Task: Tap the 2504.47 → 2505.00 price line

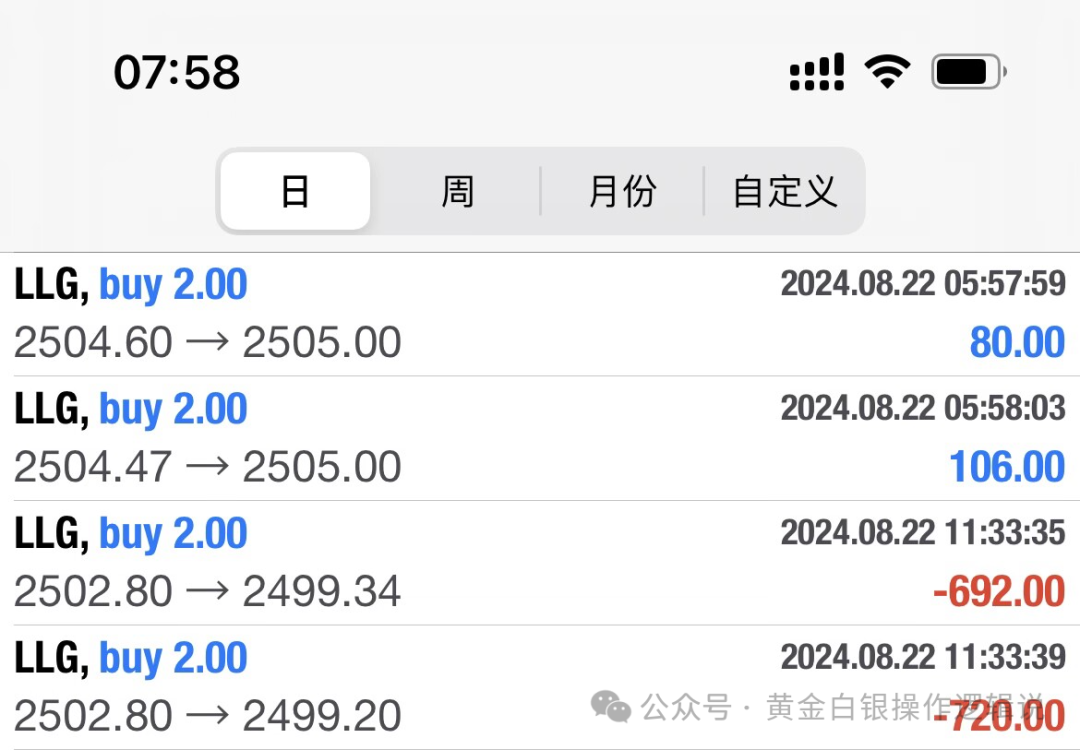Action: [208, 467]
